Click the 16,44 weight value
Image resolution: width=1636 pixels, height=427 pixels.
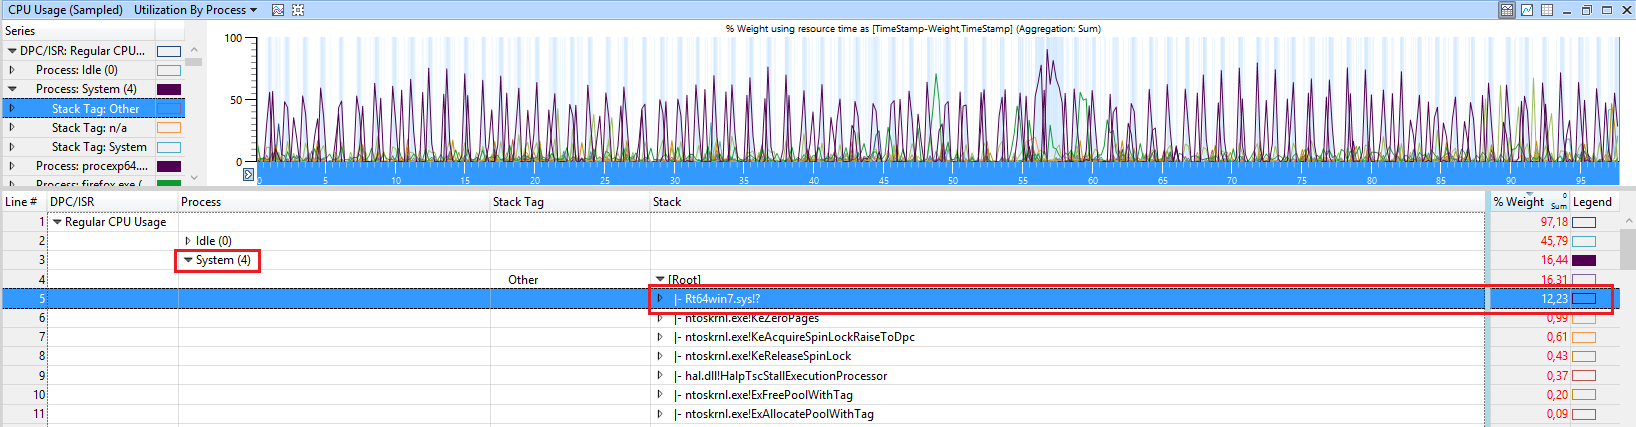1554,260
